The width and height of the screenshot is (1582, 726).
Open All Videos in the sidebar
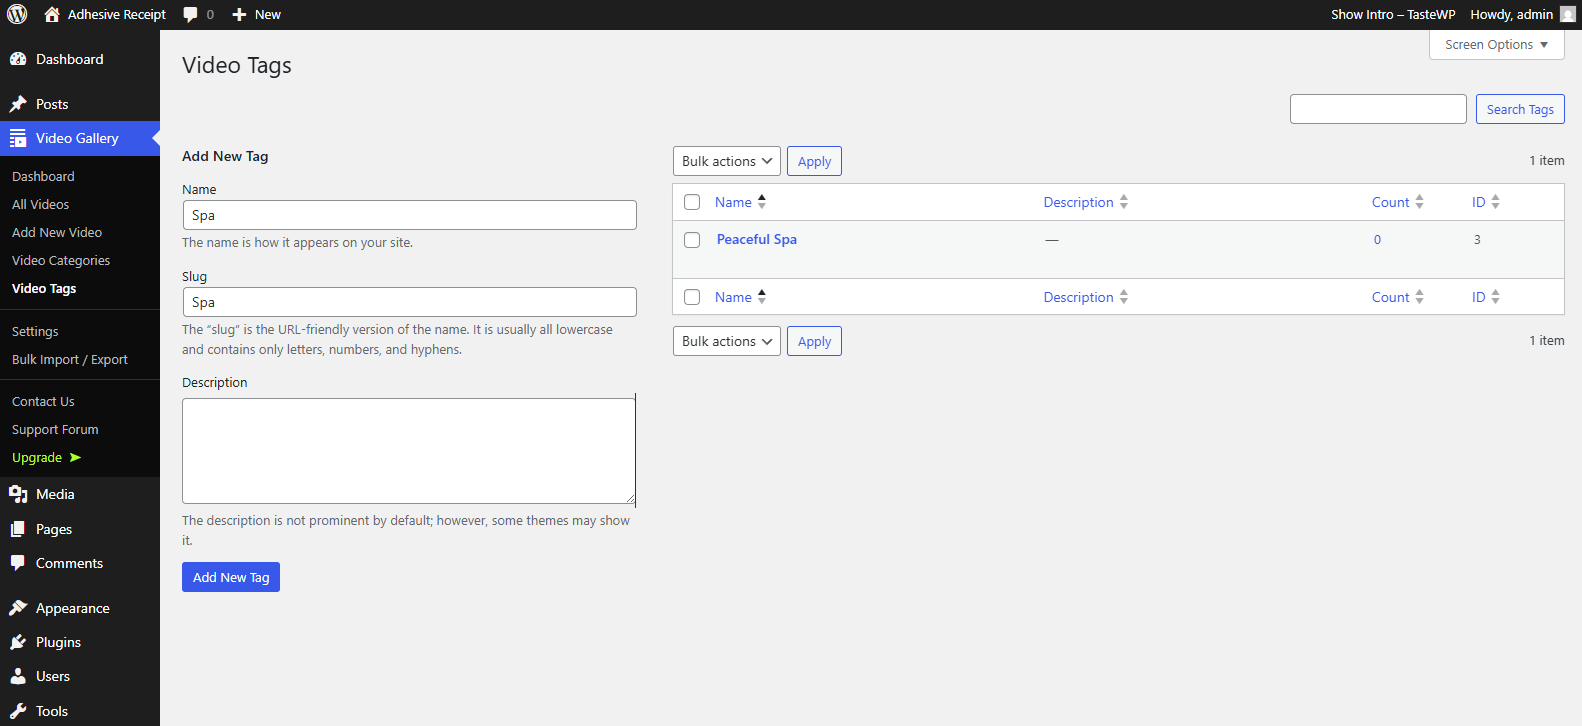pyautogui.click(x=41, y=204)
